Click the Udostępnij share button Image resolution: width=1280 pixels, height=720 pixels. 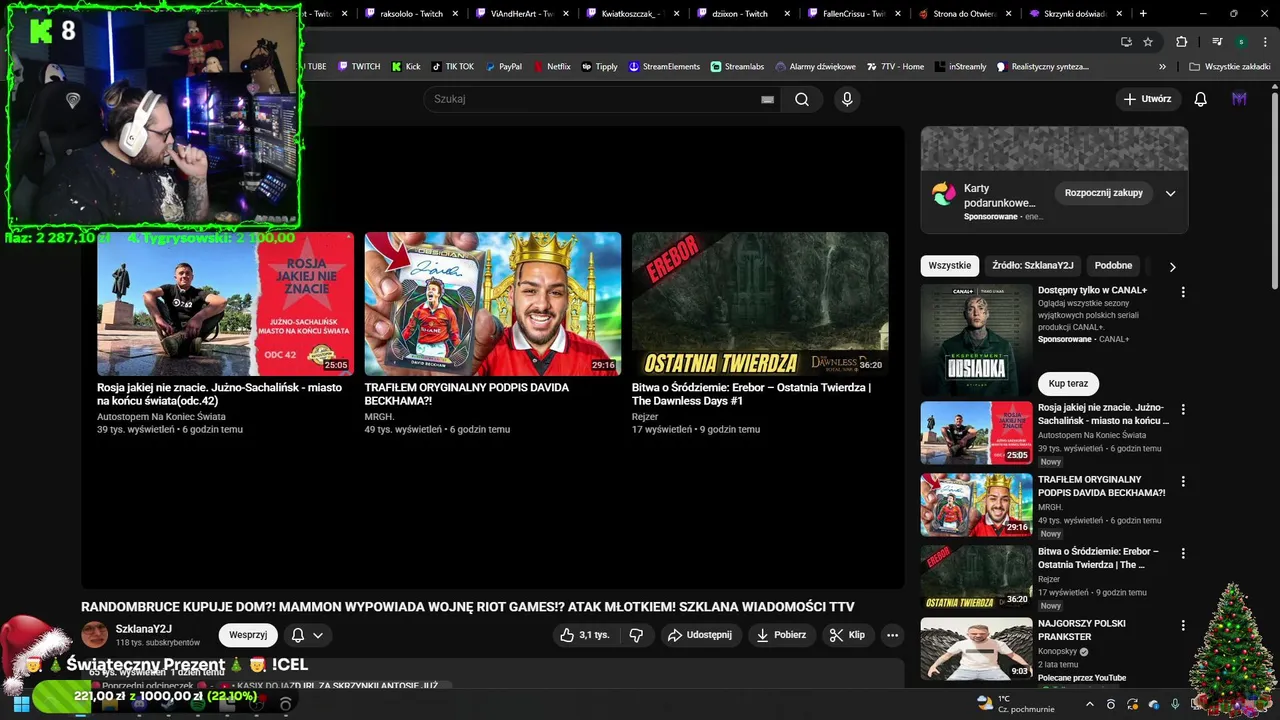(x=700, y=635)
